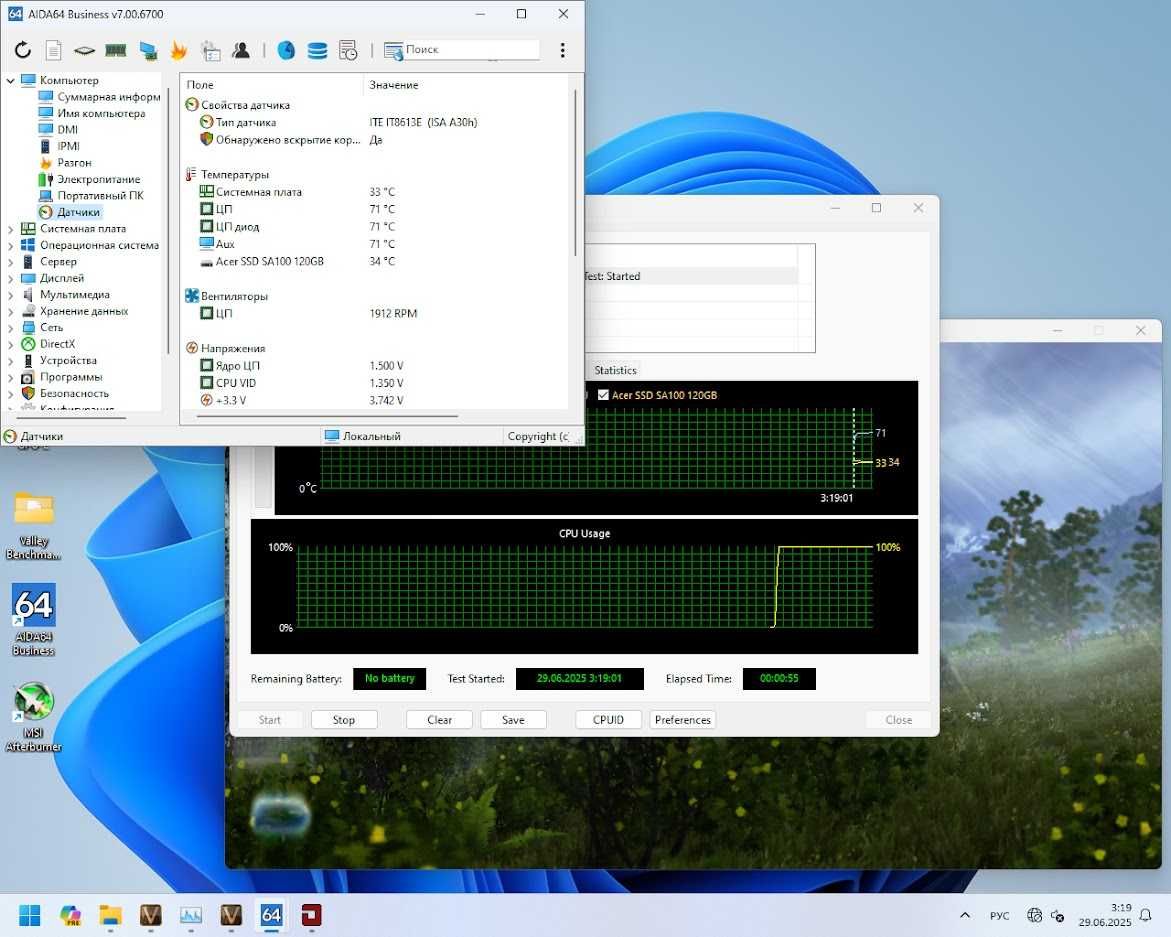Click the network globe tray icon
This screenshot has height=937, width=1171.
click(1034, 915)
